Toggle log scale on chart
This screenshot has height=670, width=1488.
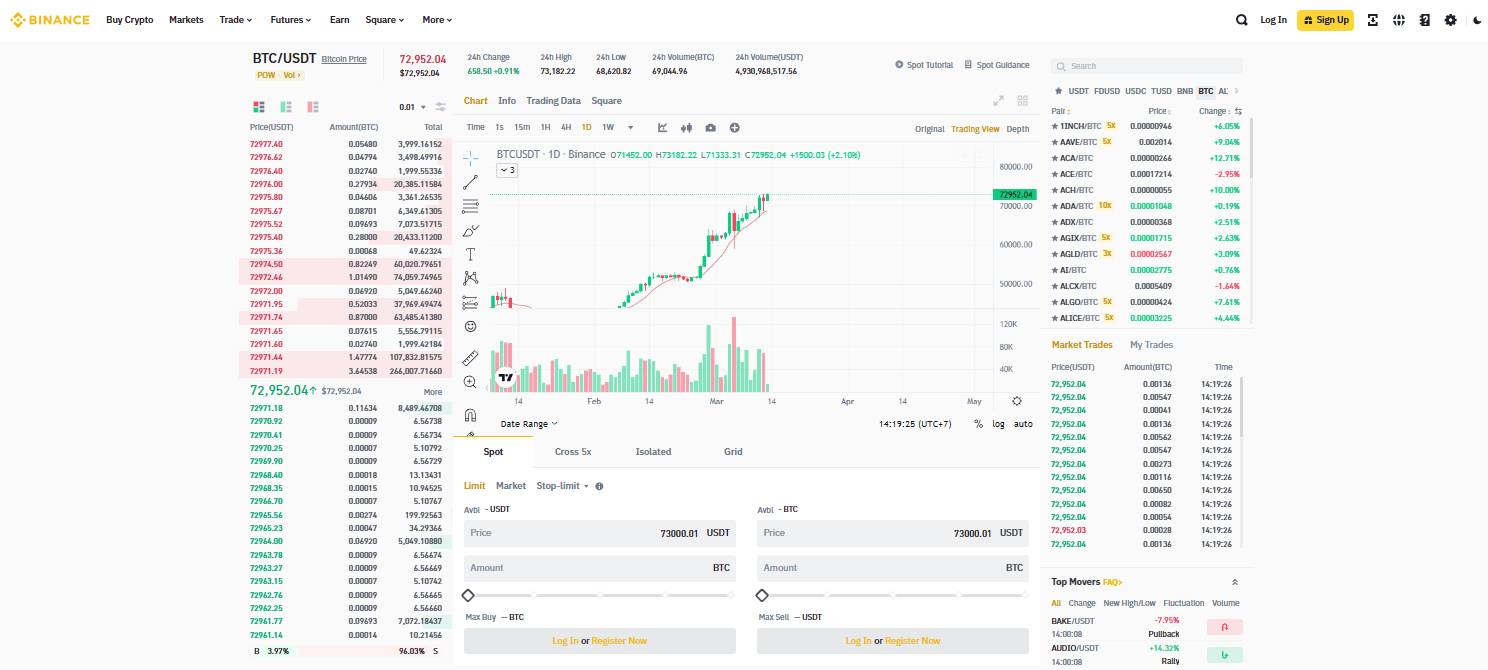[x=998, y=424]
